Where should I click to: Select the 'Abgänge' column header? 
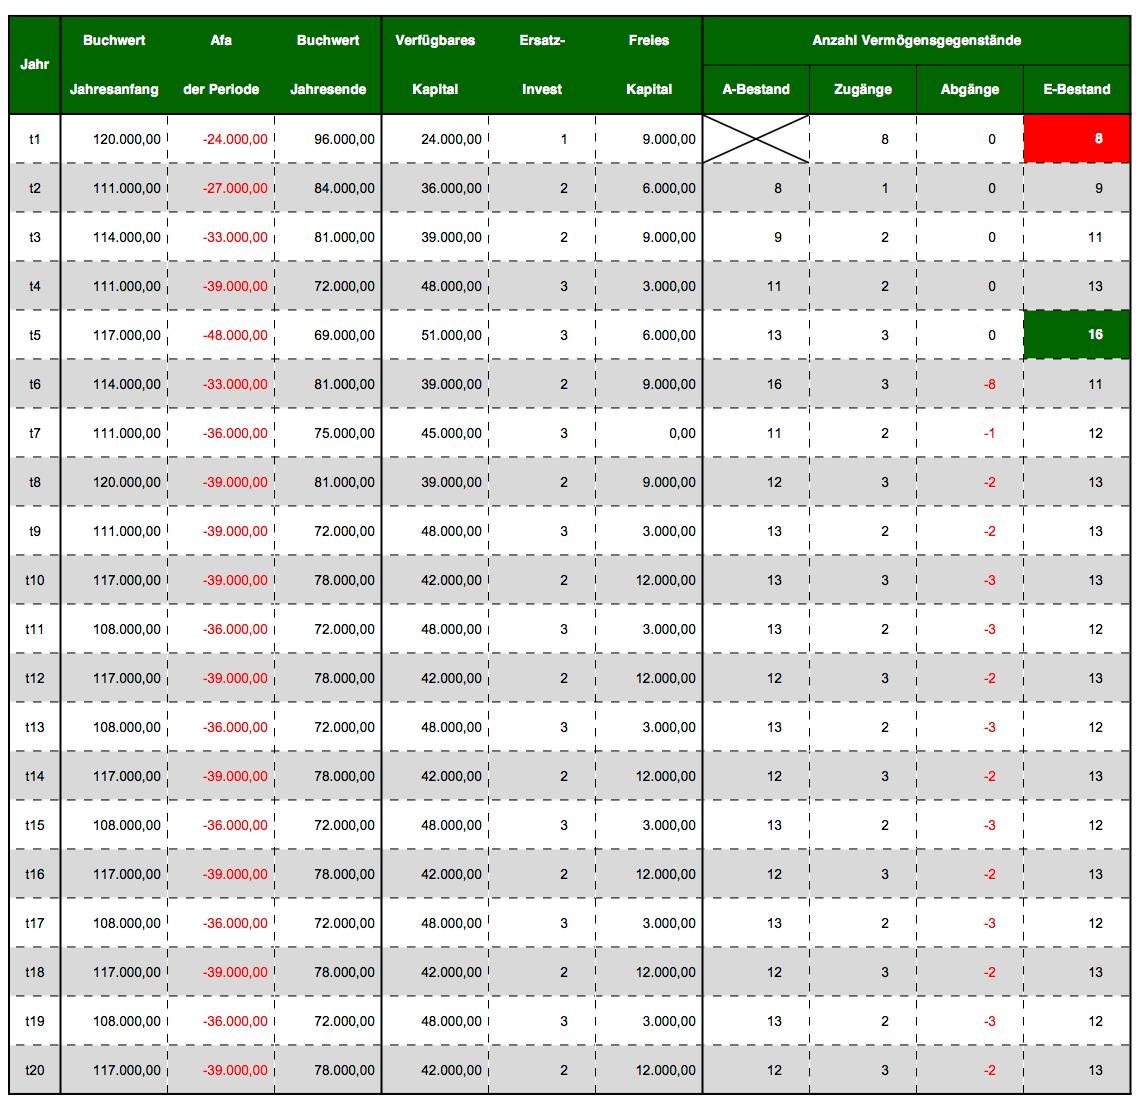pyautogui.click(x=970, y=89)
